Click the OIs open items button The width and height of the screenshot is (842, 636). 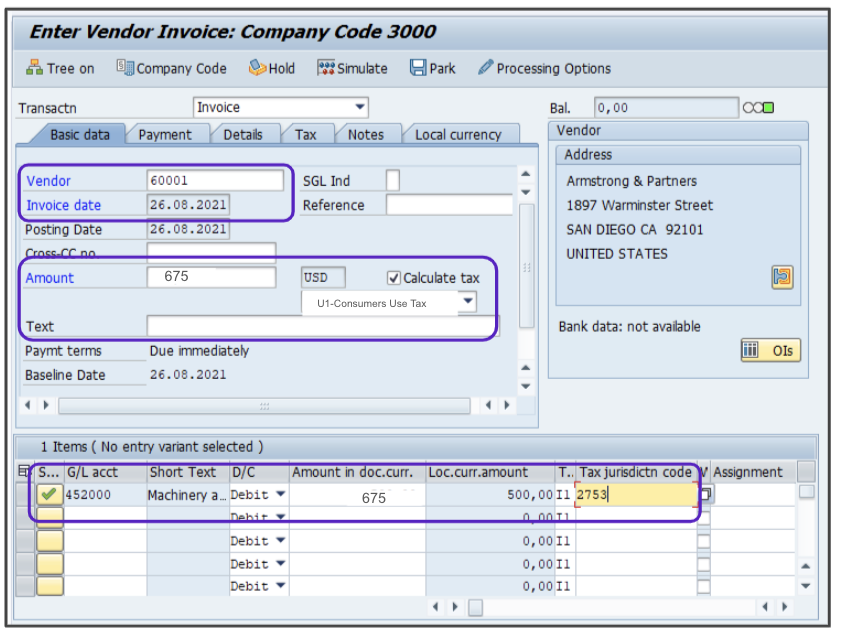tap(770, 350)
